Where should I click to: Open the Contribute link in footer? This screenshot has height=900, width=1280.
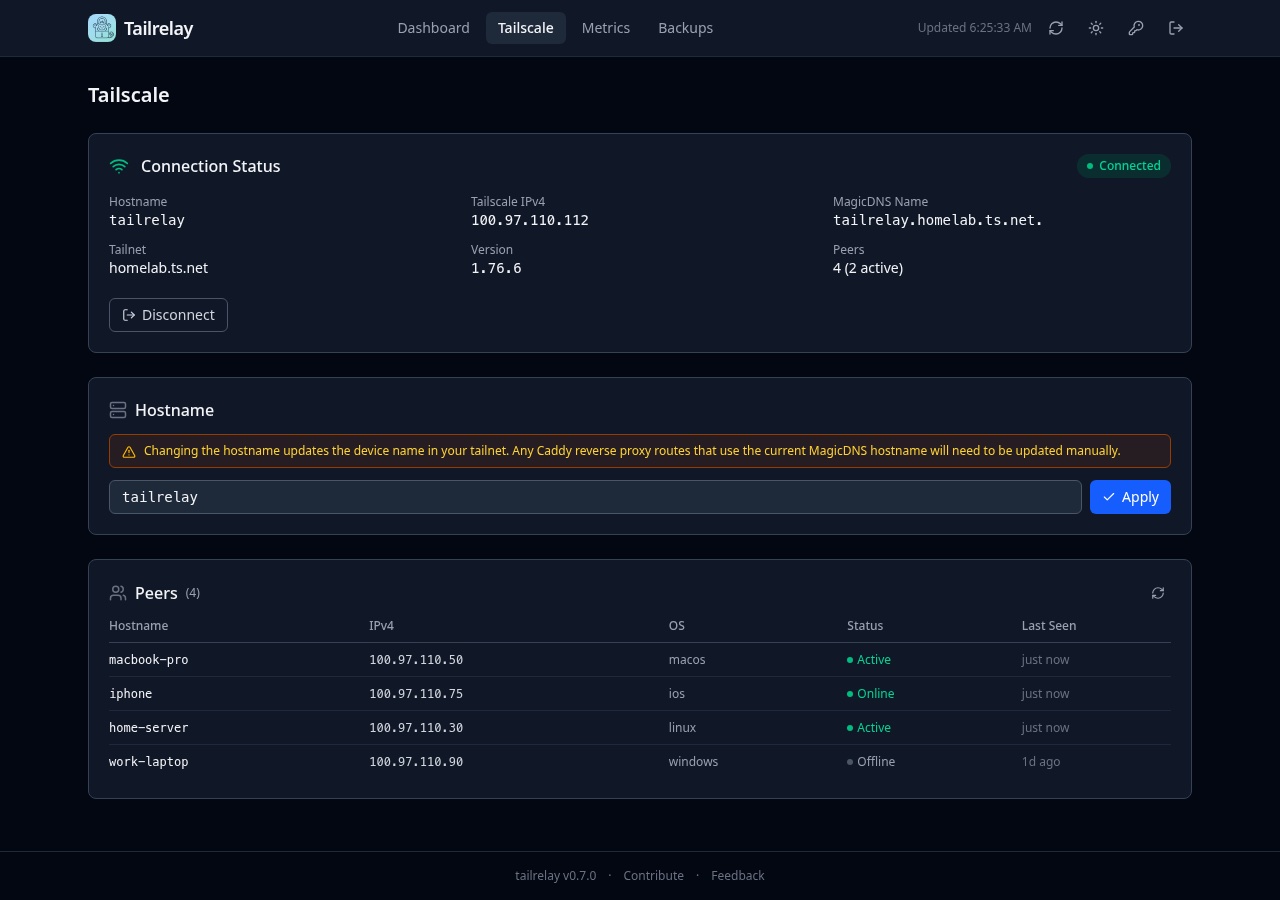[x=653, y=876]
